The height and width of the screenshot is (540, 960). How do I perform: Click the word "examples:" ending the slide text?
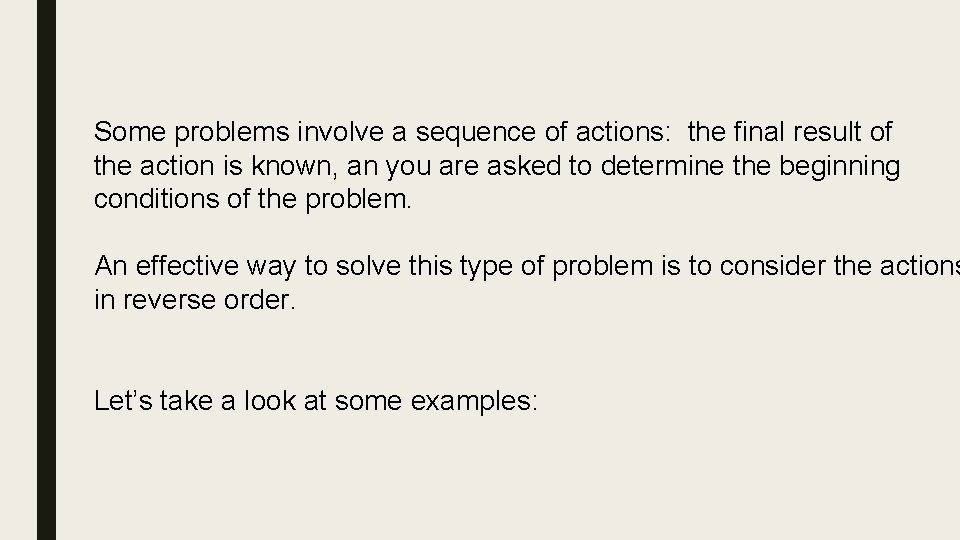click(x=474, y=402)
